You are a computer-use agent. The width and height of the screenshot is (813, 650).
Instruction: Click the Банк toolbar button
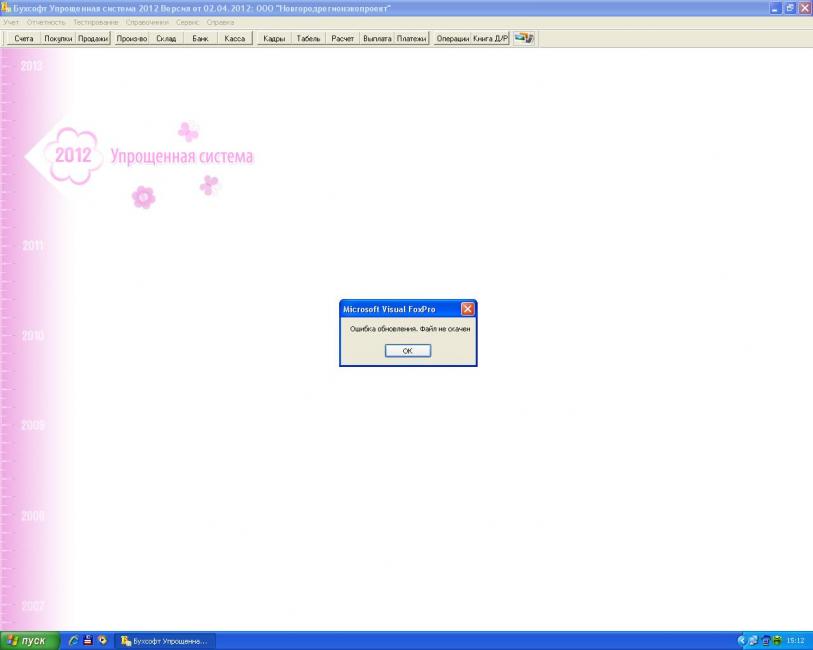pyautogui.click(x=200, y=38)
